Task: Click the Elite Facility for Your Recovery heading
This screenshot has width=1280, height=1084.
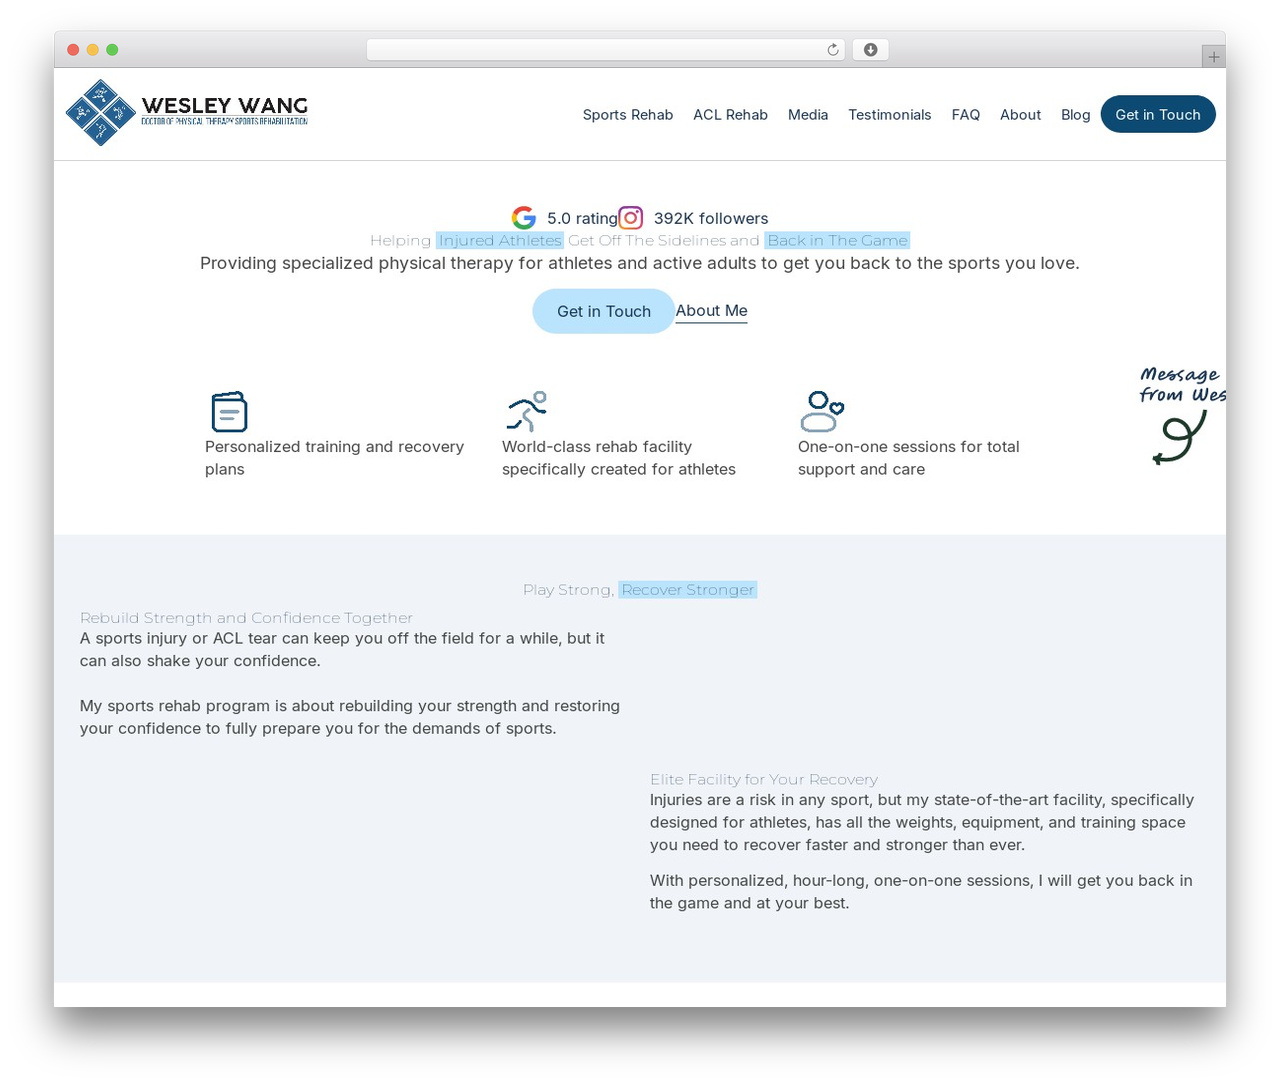Action: [x=764, y=779]
